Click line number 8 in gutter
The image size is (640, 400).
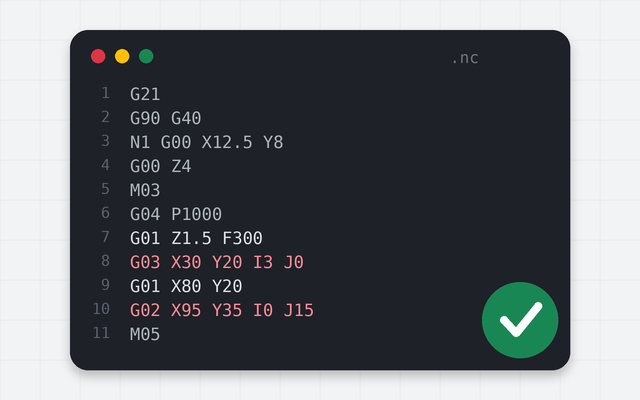(105, 261)
